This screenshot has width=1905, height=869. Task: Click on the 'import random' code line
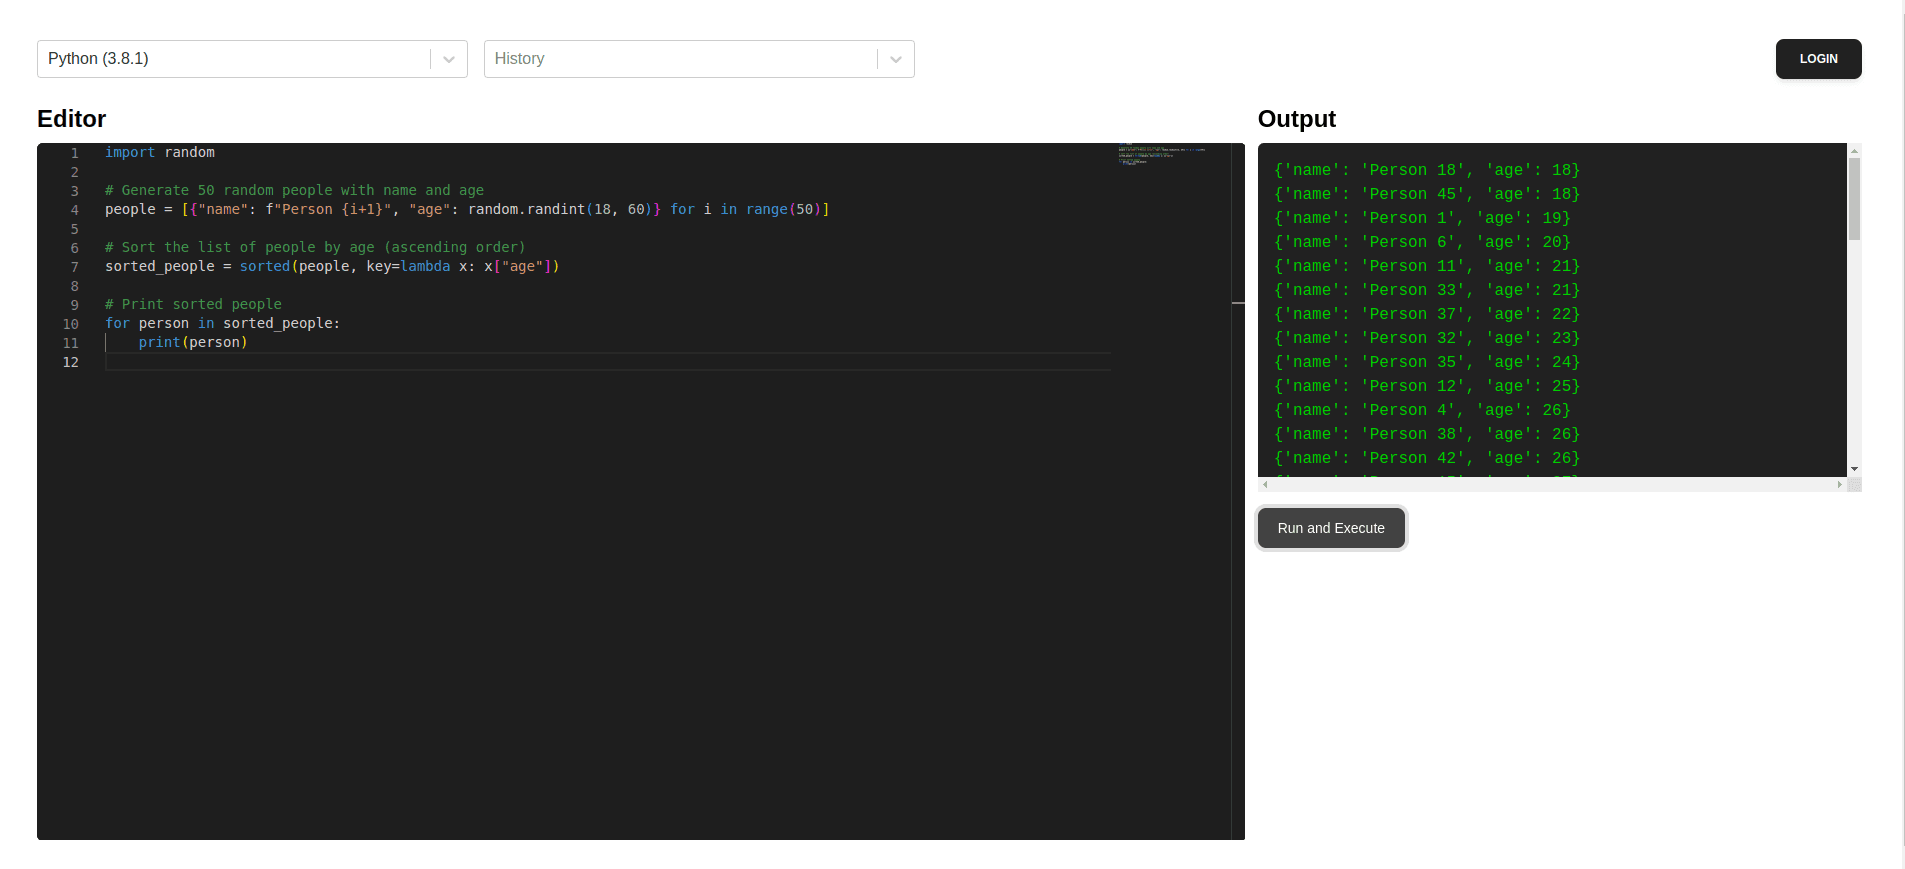160,153
